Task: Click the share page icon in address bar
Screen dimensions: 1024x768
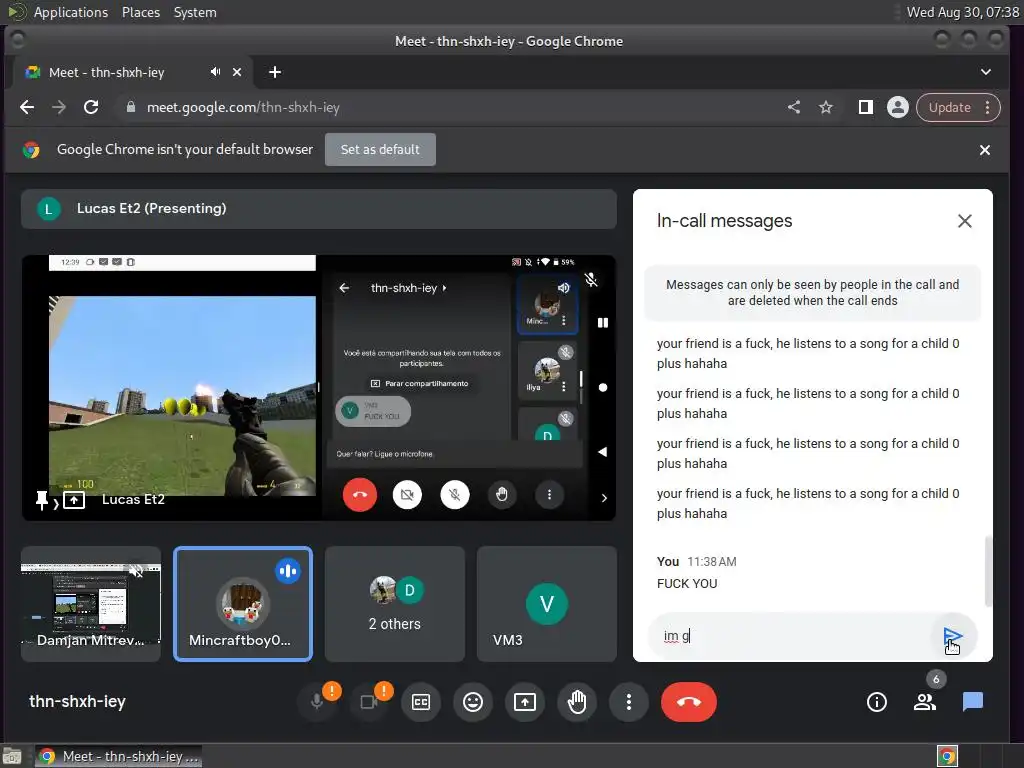Action: click(793, 107)
